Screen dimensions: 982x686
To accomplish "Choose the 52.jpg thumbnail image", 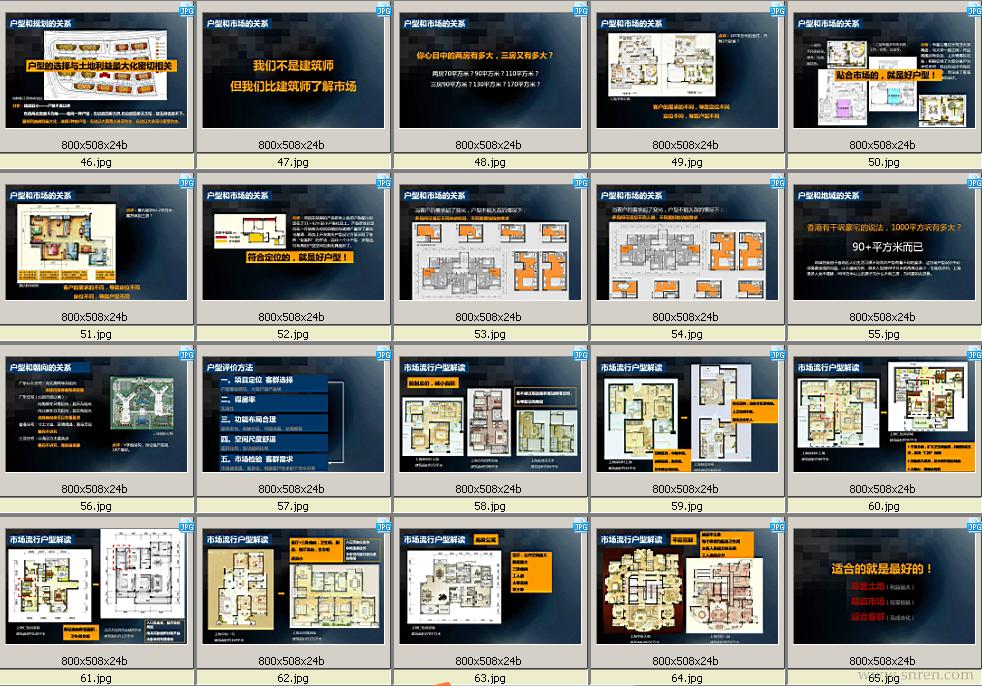I will [293, 242].
